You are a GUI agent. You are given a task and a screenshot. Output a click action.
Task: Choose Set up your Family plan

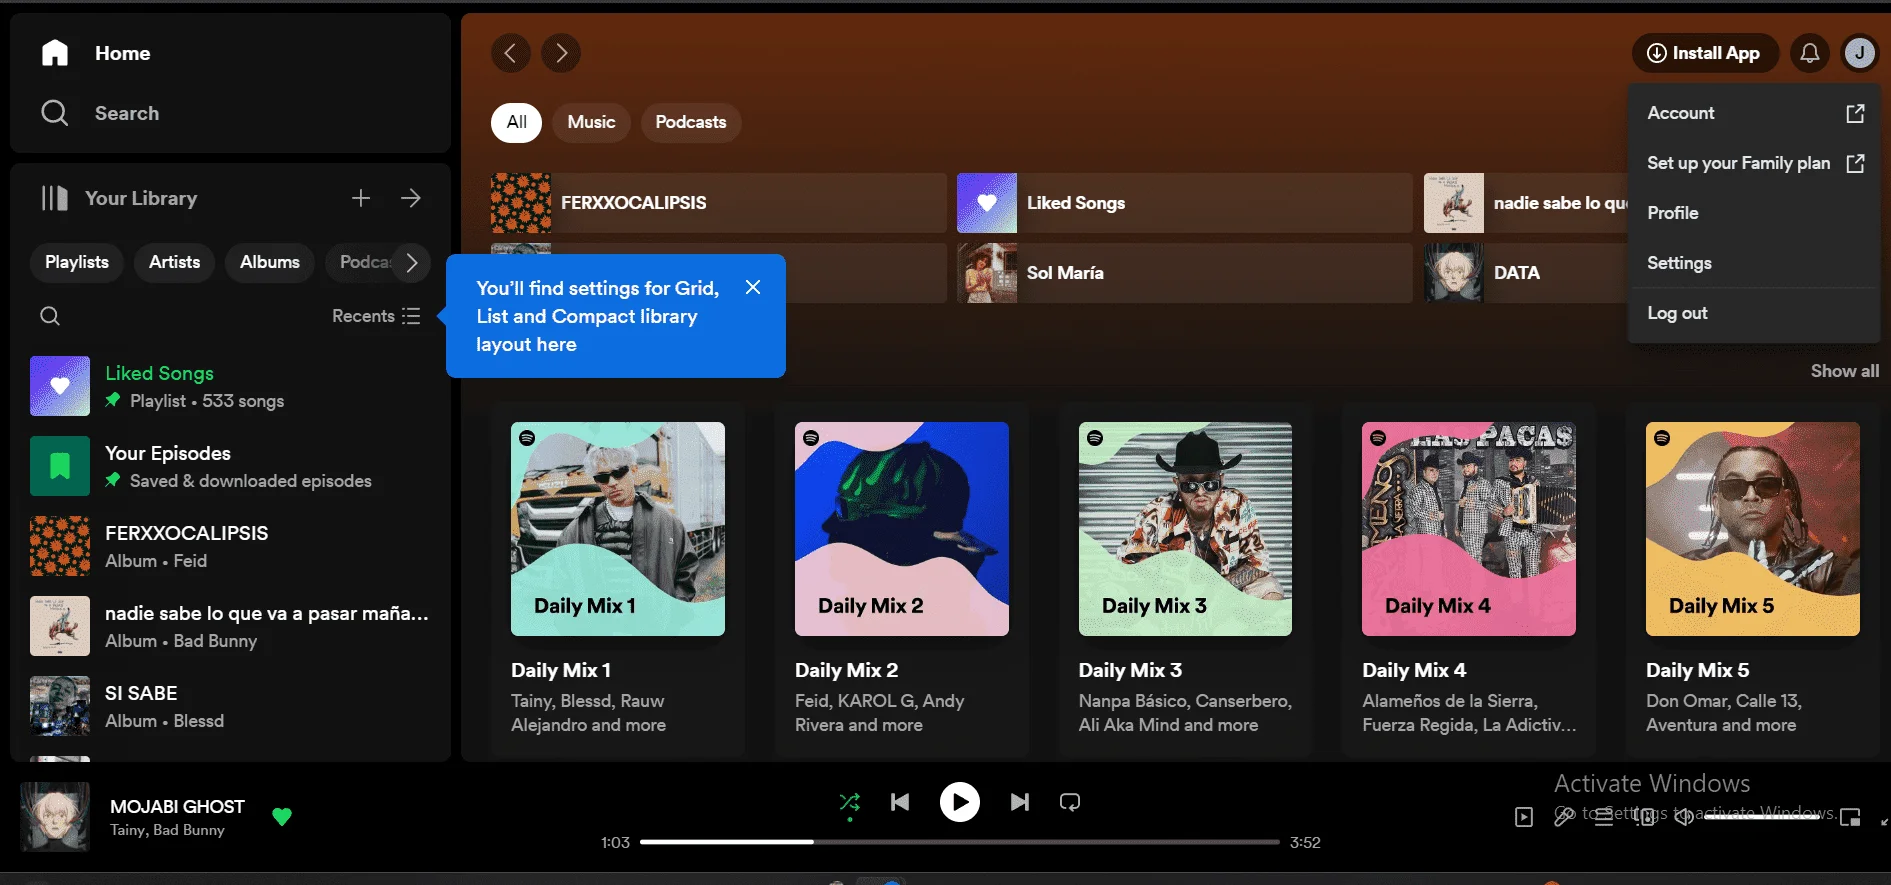point(1755,163)
